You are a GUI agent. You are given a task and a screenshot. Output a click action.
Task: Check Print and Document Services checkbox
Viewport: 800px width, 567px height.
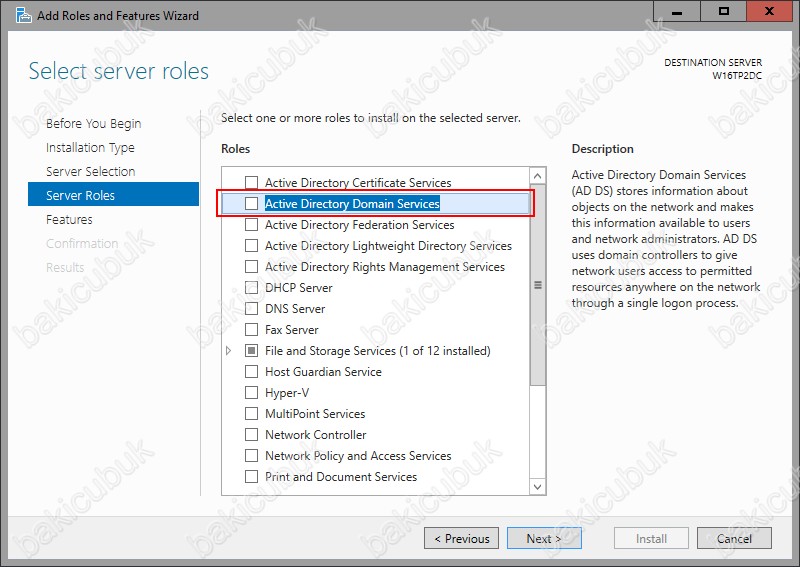(252, 476)
